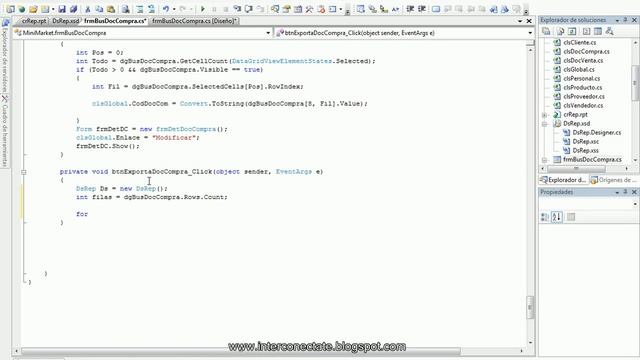Click Show All Files in Solution Explorer

(x=560, y=31)
